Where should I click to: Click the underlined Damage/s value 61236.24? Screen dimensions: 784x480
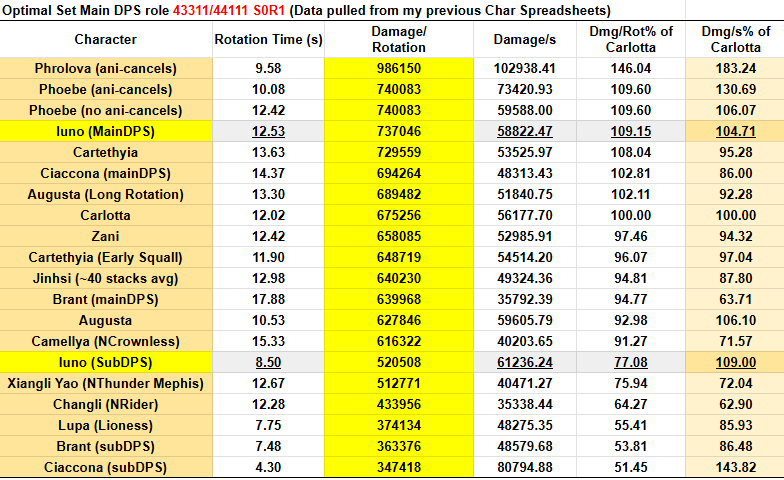[x=524, y=362]
